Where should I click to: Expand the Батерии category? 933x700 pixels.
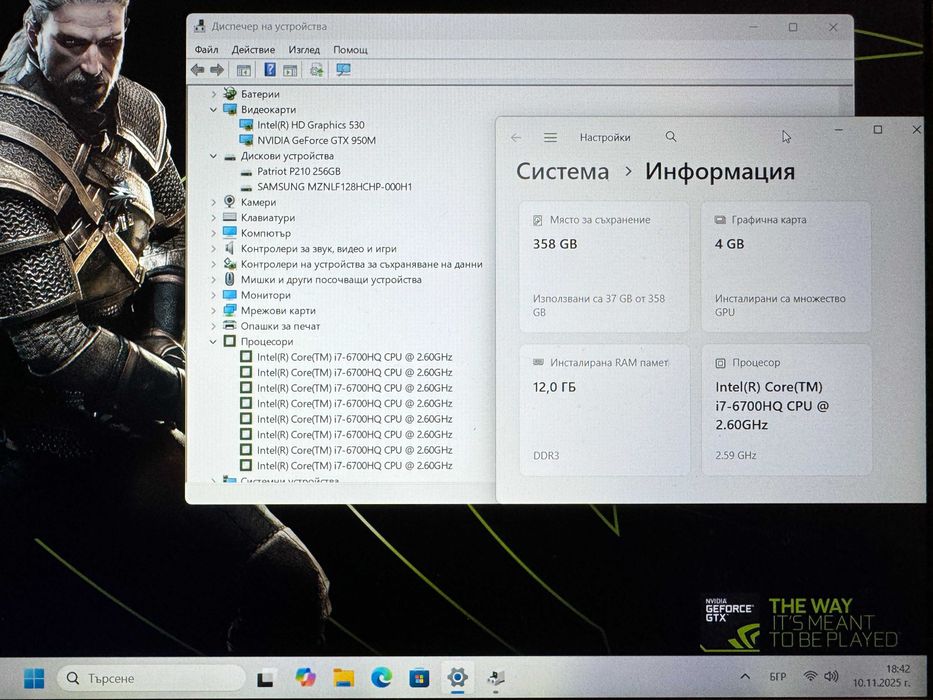(214, 94)
